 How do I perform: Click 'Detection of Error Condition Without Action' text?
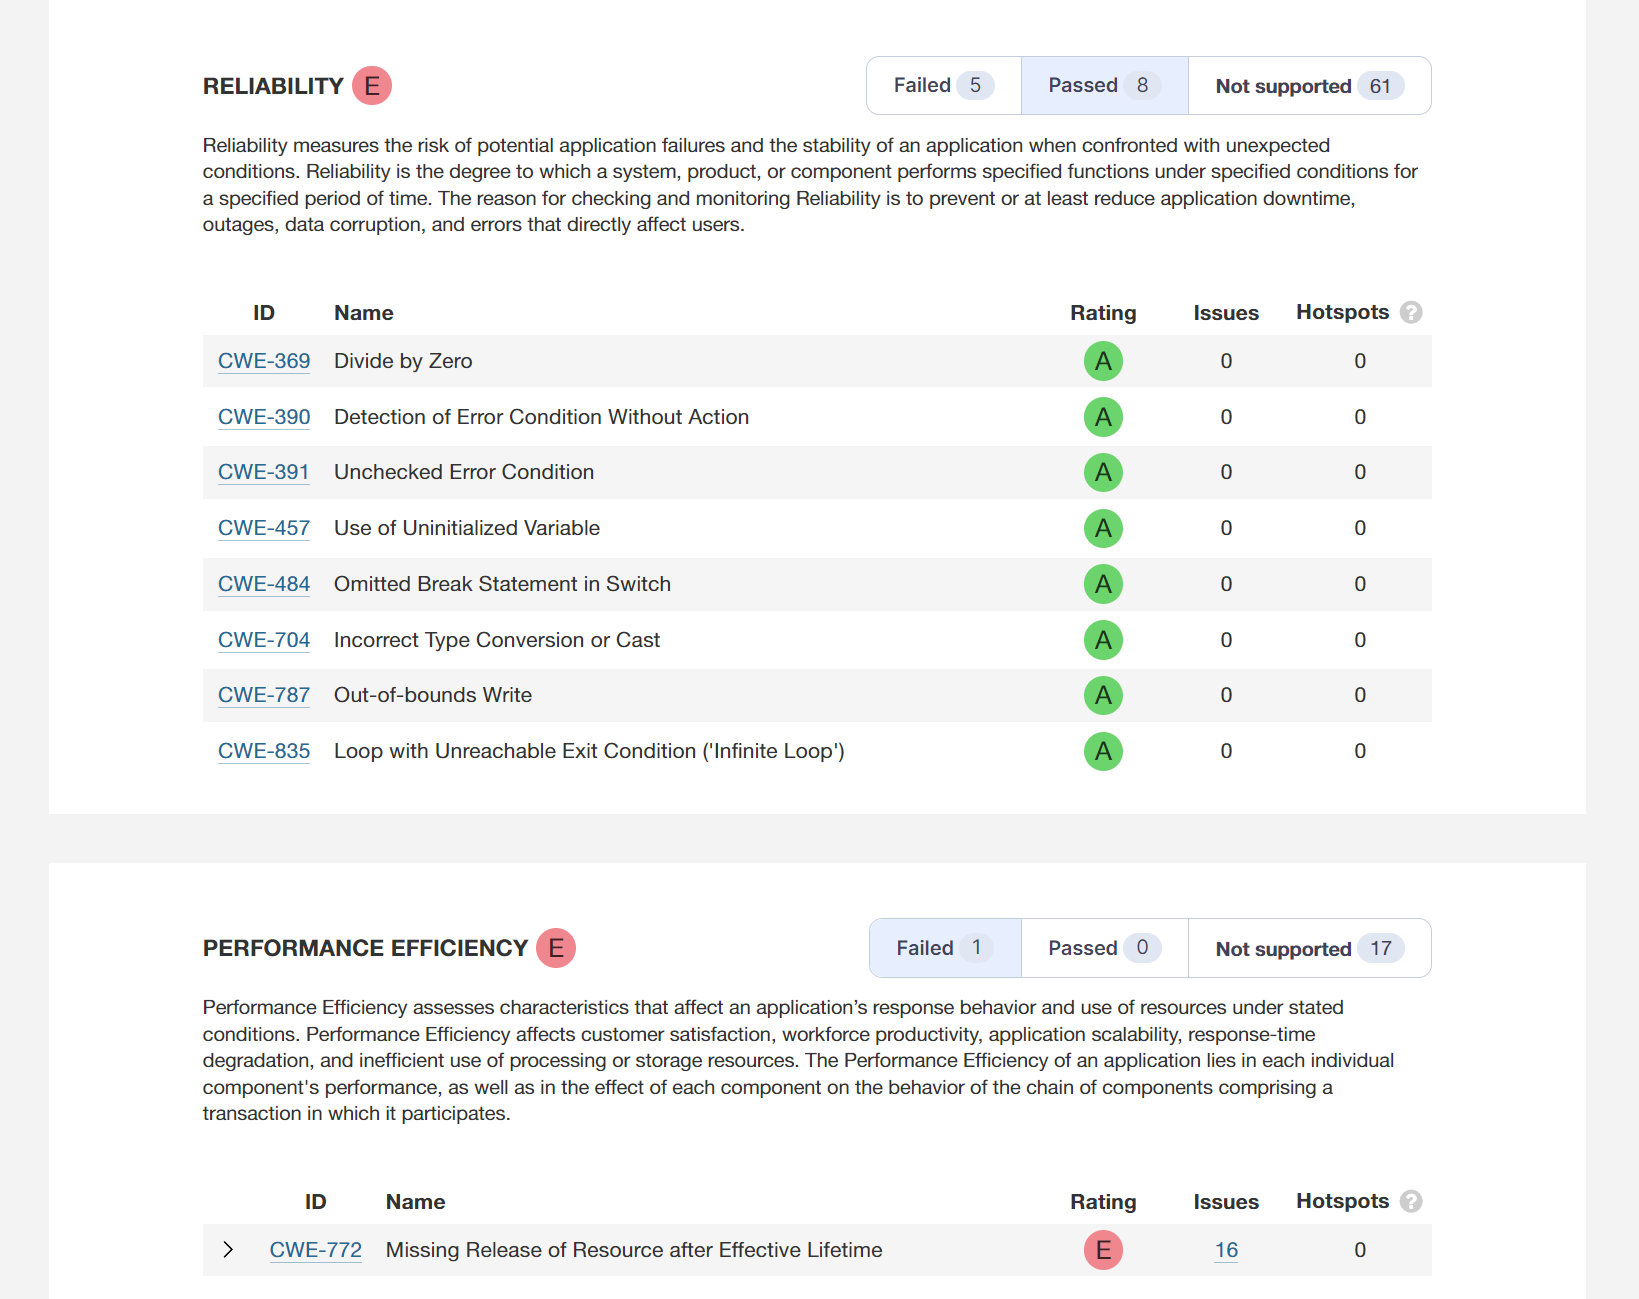[541, 417]
